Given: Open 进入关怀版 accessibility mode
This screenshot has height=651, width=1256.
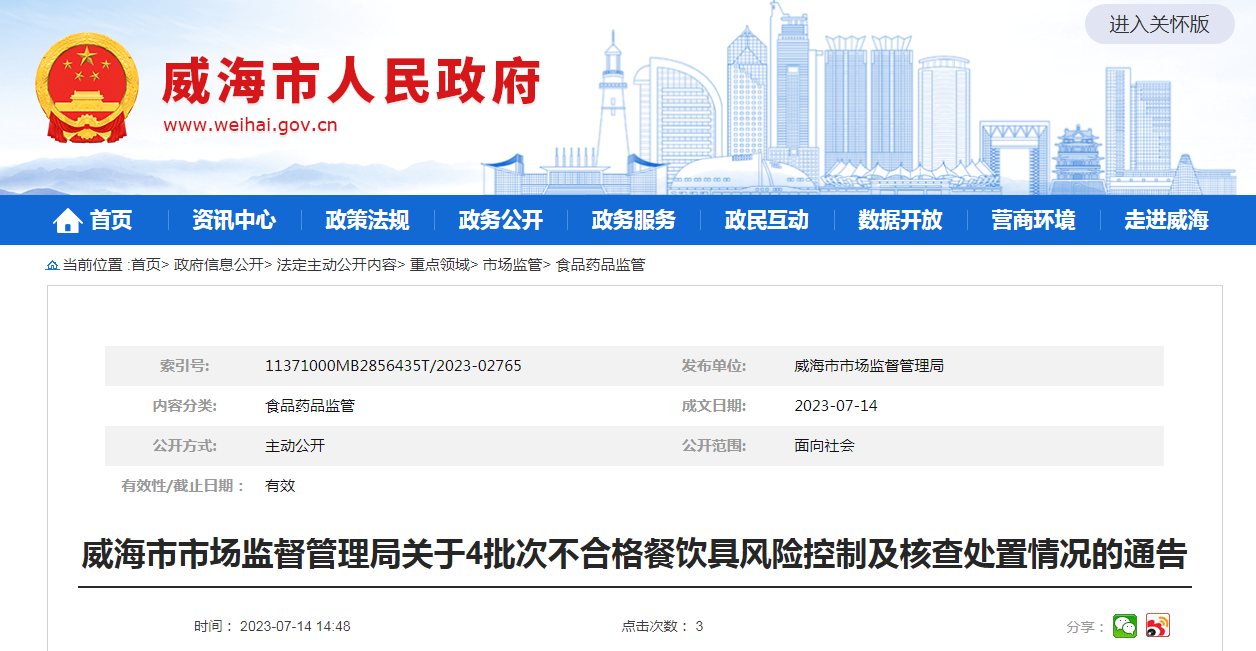Looking at the screenshot, I should tap(1159, 24).
